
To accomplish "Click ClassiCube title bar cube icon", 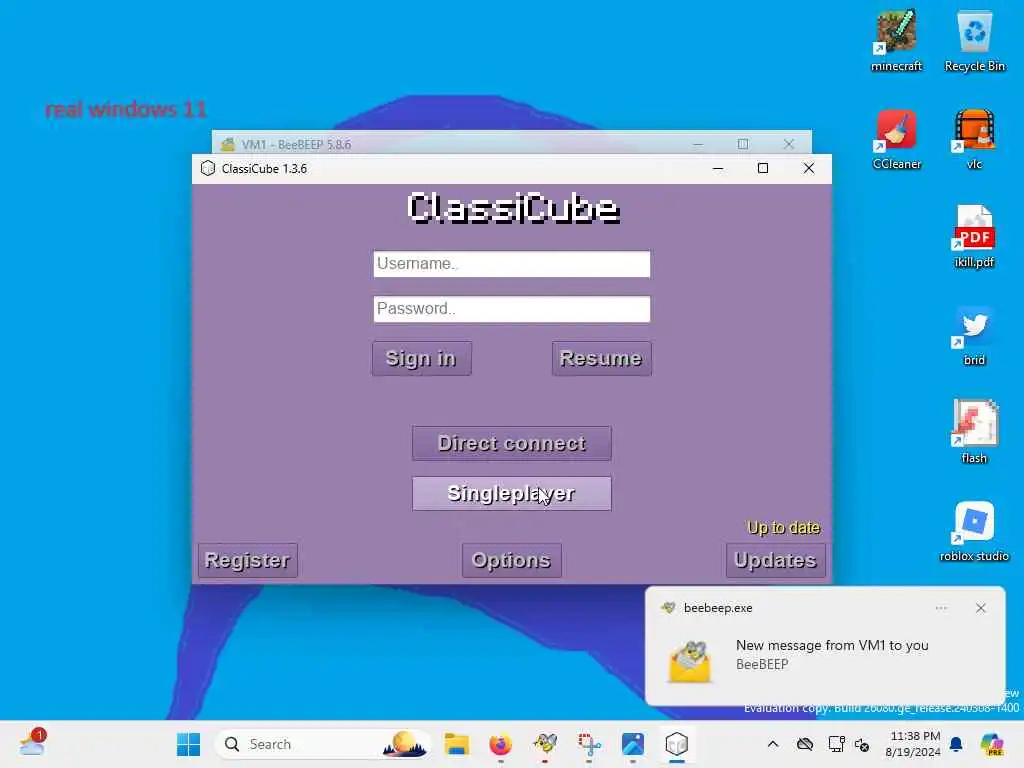I will (208, 168).
